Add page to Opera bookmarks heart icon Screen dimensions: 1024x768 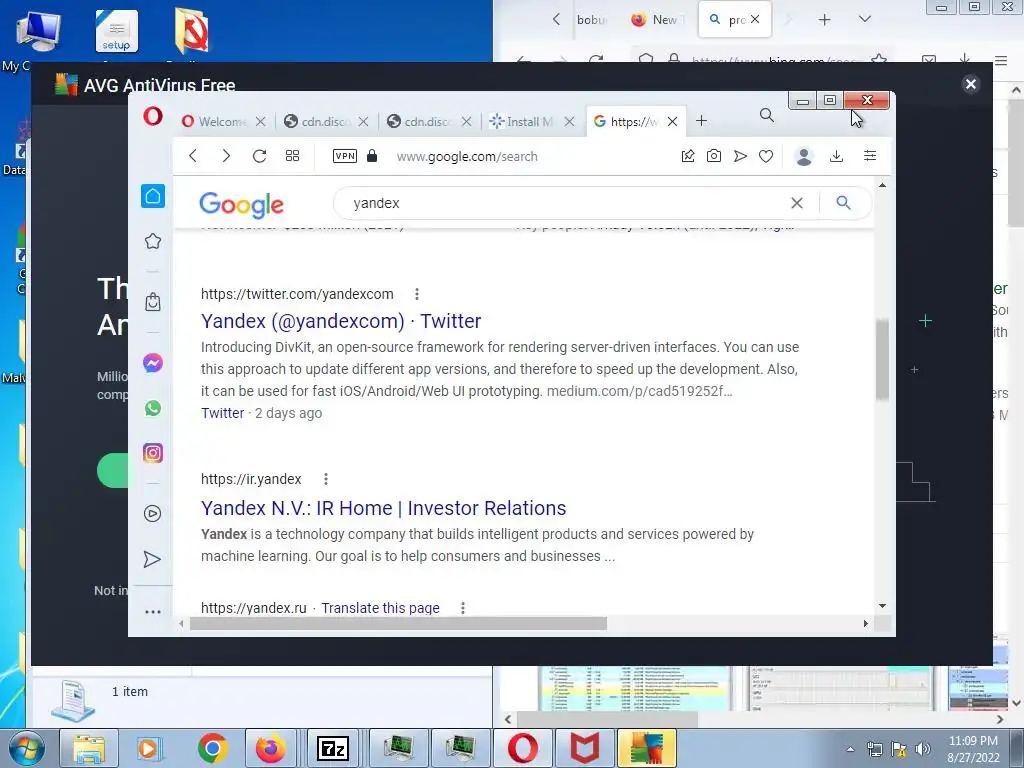(x=766, y=156)
